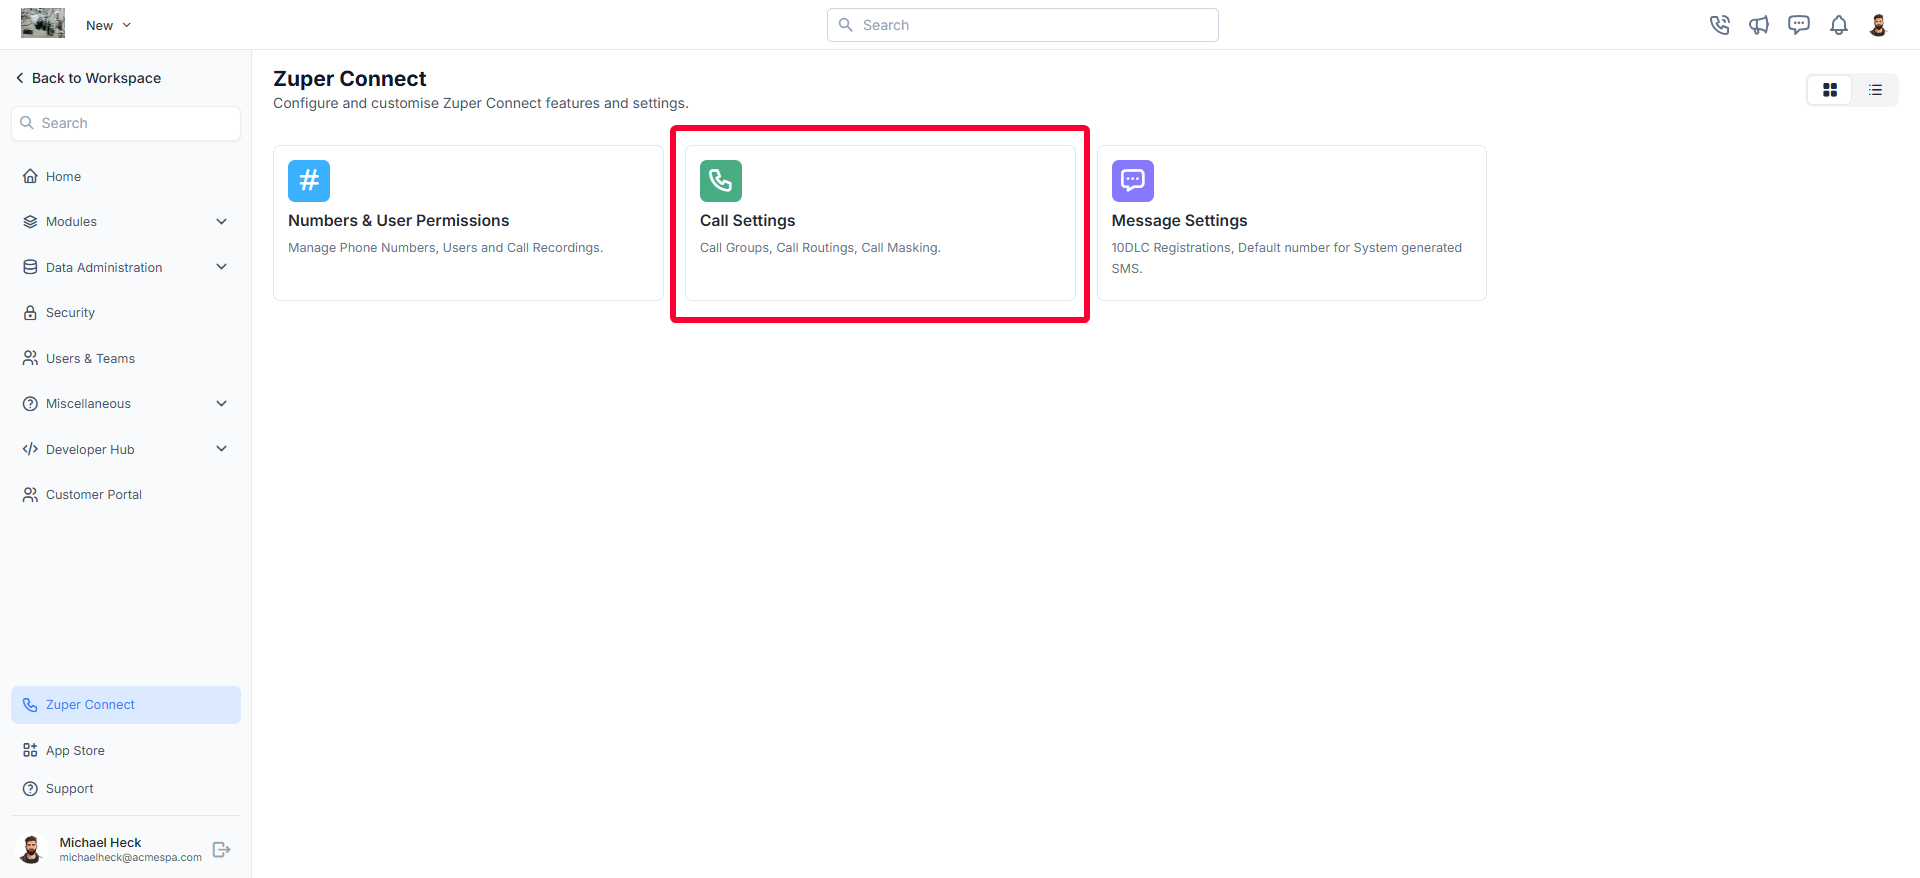Viewport: 1920px width, 878px height.
Task: Click the Home label in sidebar
Action: [x=64, y=177]
